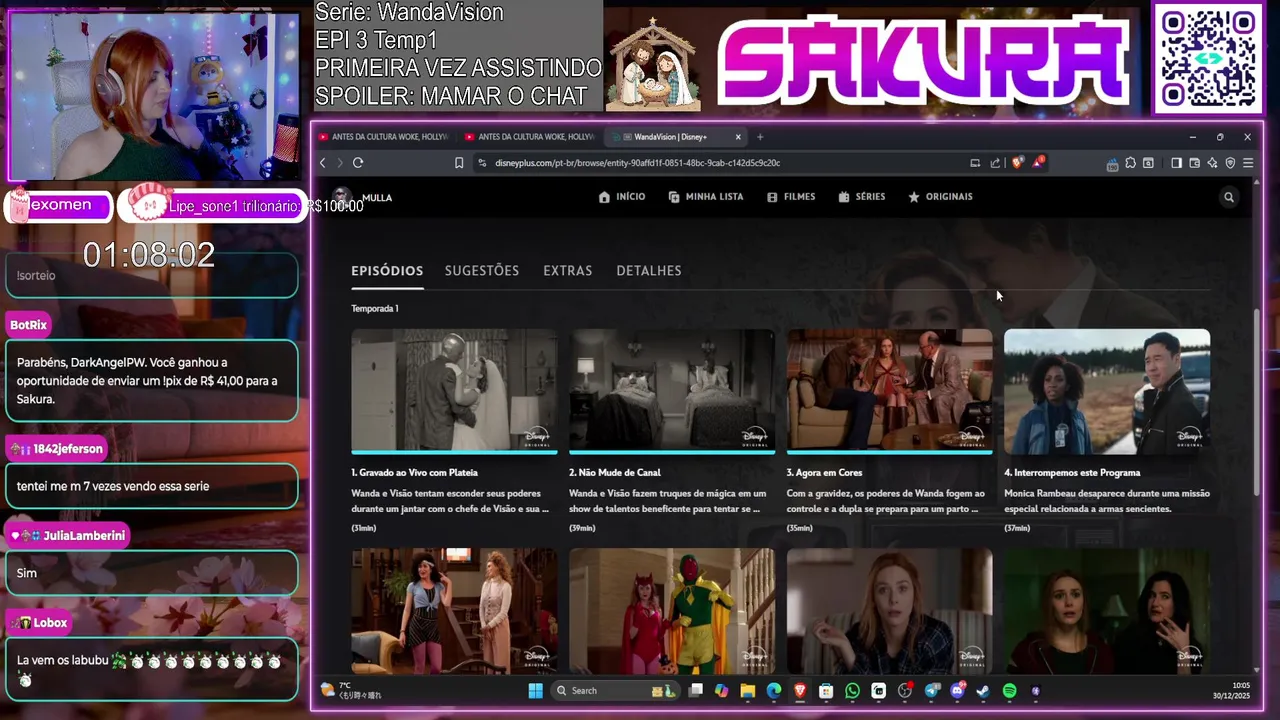Viewport: 1280px width, 720px height.
Task: Open a new browser tab
Action: [x=760, y=137]
